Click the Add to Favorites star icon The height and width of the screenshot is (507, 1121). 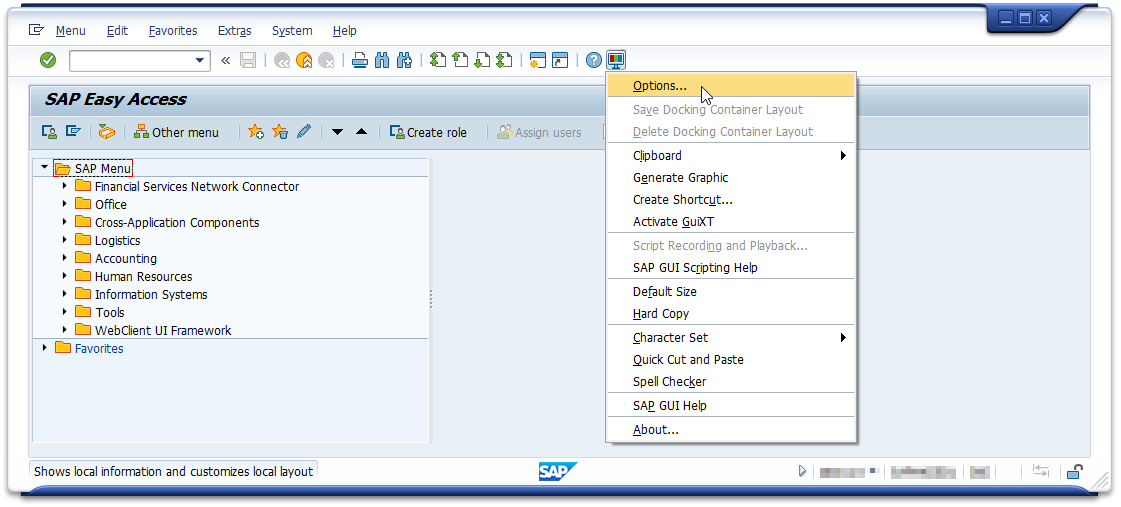tap(256, 132)
